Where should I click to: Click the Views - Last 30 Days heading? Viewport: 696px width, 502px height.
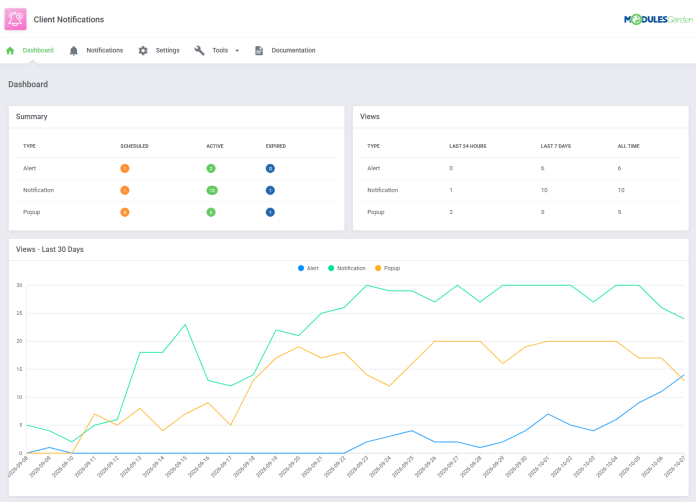click(x=50, y=249)
